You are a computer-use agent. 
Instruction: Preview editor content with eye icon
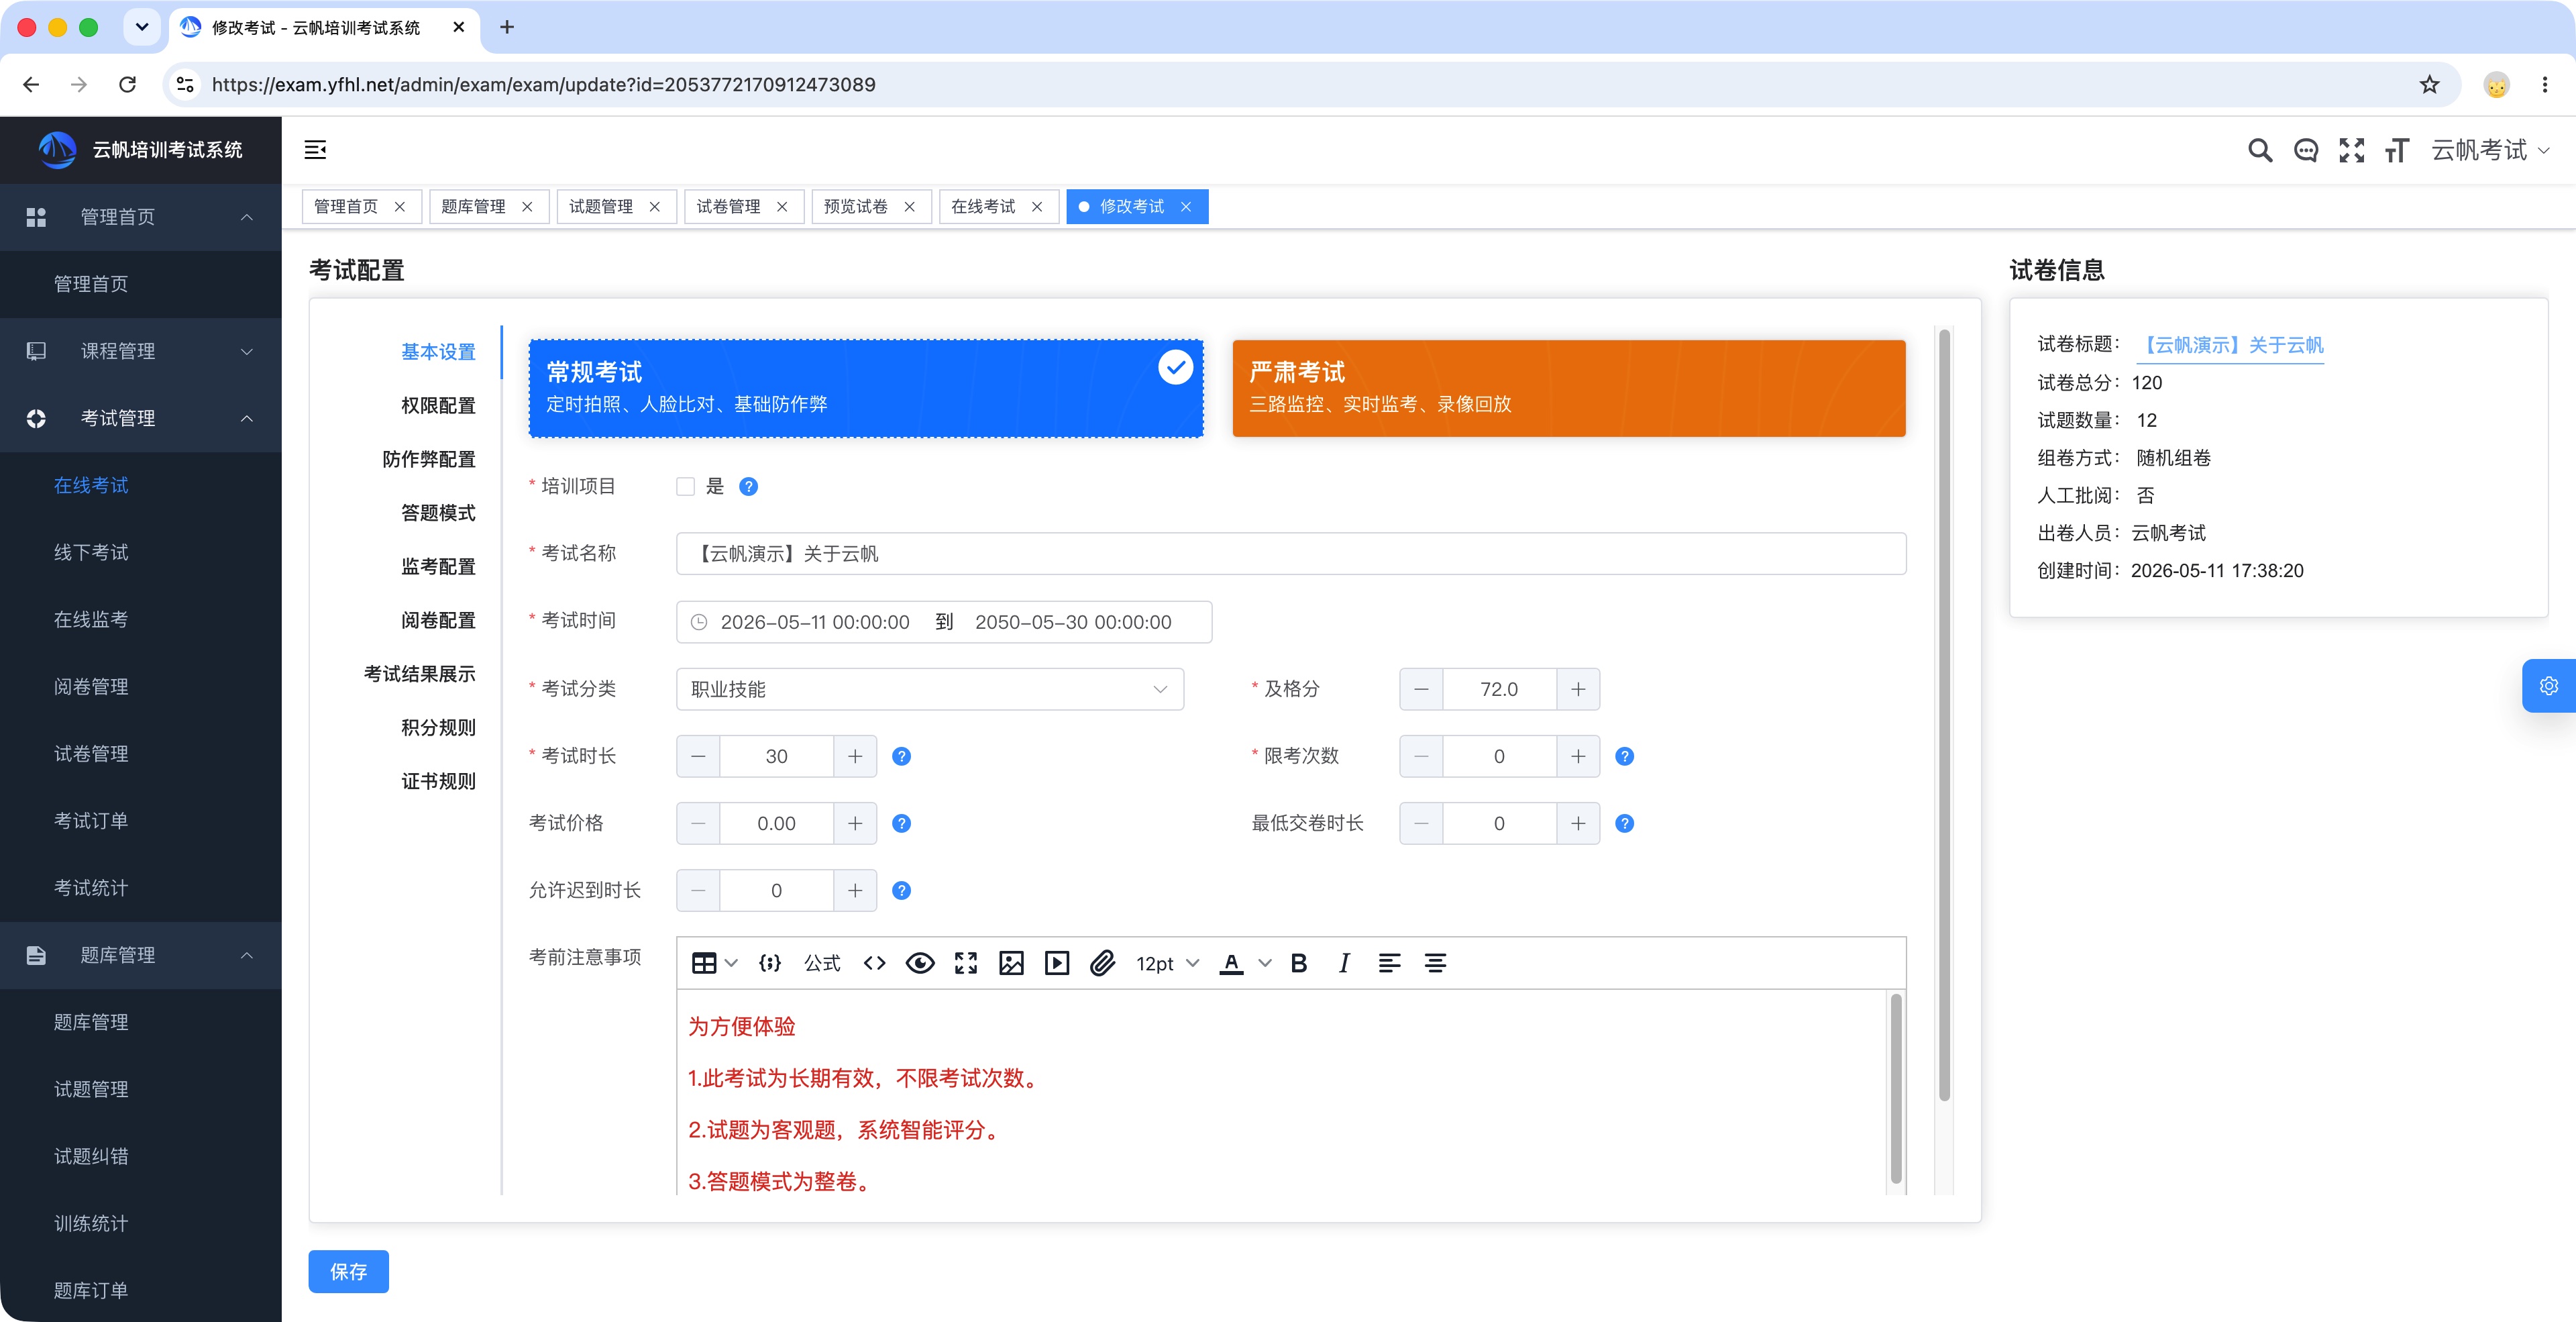coord(920,963)
